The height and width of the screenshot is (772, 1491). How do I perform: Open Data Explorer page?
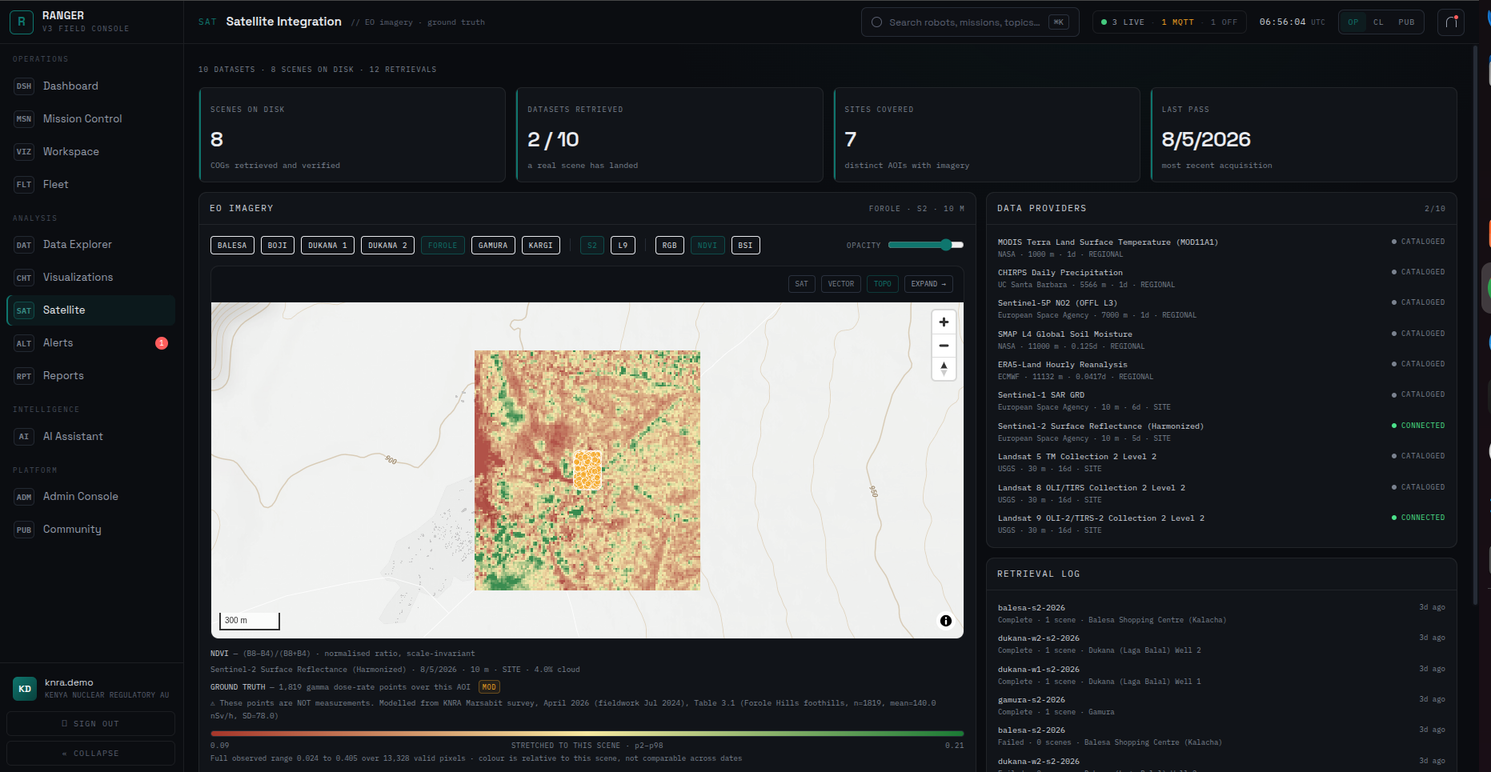pos(90,244)
